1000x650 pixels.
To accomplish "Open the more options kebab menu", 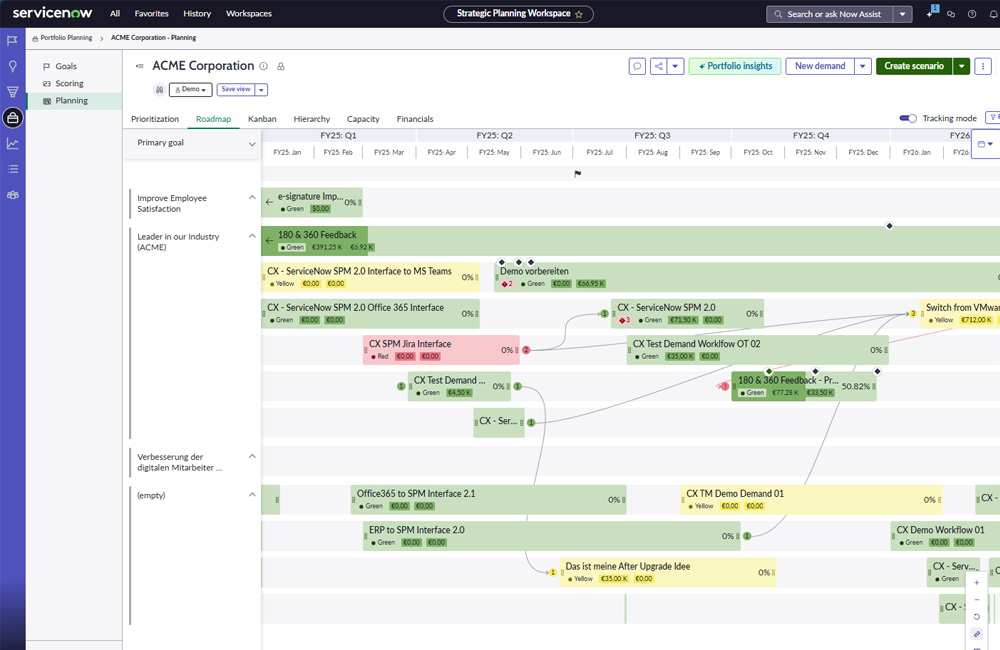I will pyautogui.click(x=983, y=66).
